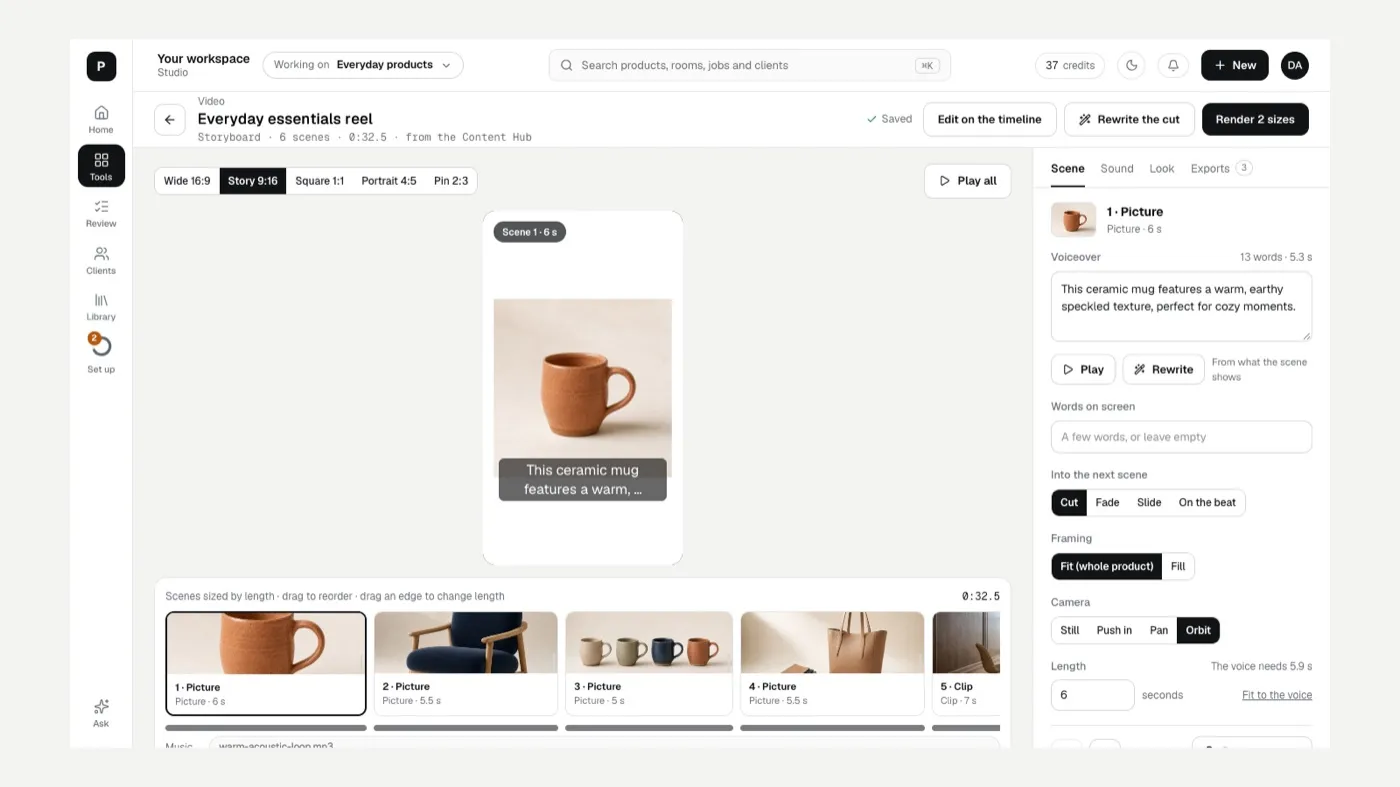Screen dimensions: 1400x787
Task: Open the Set up progress item
Action: (101, 354)
